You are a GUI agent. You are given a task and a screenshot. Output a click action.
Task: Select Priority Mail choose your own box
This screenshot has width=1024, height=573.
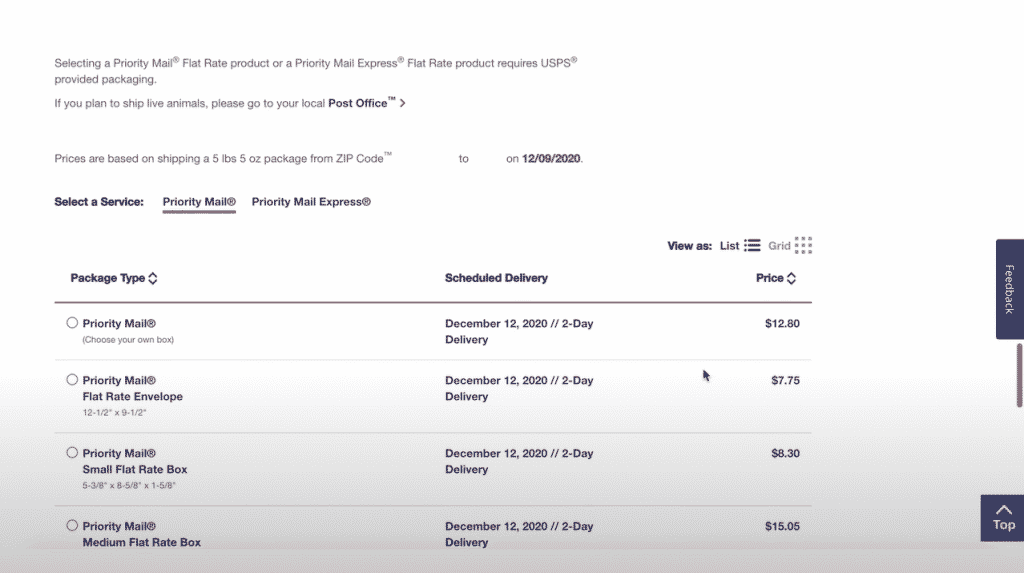pos(72,323)
